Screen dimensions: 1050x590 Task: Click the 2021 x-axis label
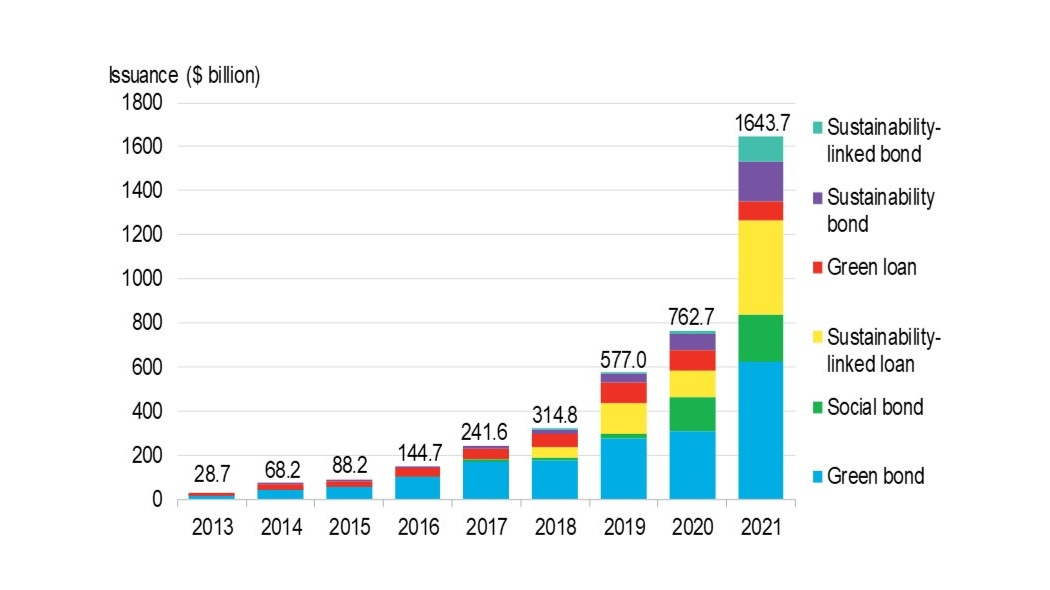[761, 527]
